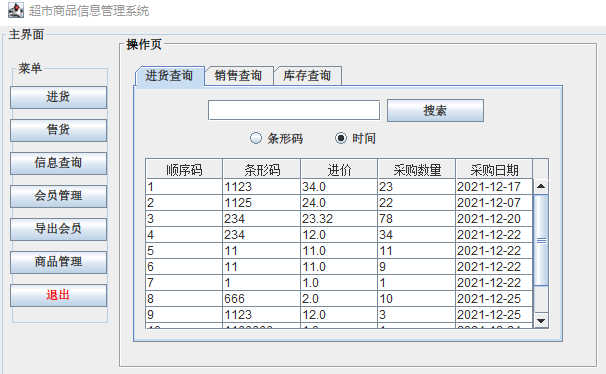606x374 pixels.
Task: Select barcode cell 666
Action: coord(262,299)
